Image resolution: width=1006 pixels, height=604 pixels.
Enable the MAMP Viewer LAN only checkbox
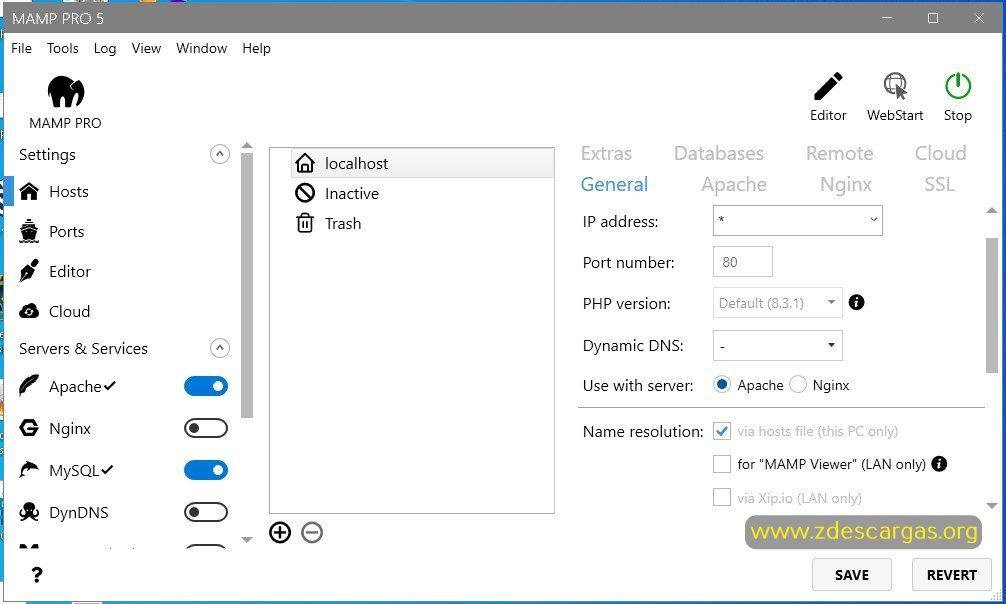[722, 463]
